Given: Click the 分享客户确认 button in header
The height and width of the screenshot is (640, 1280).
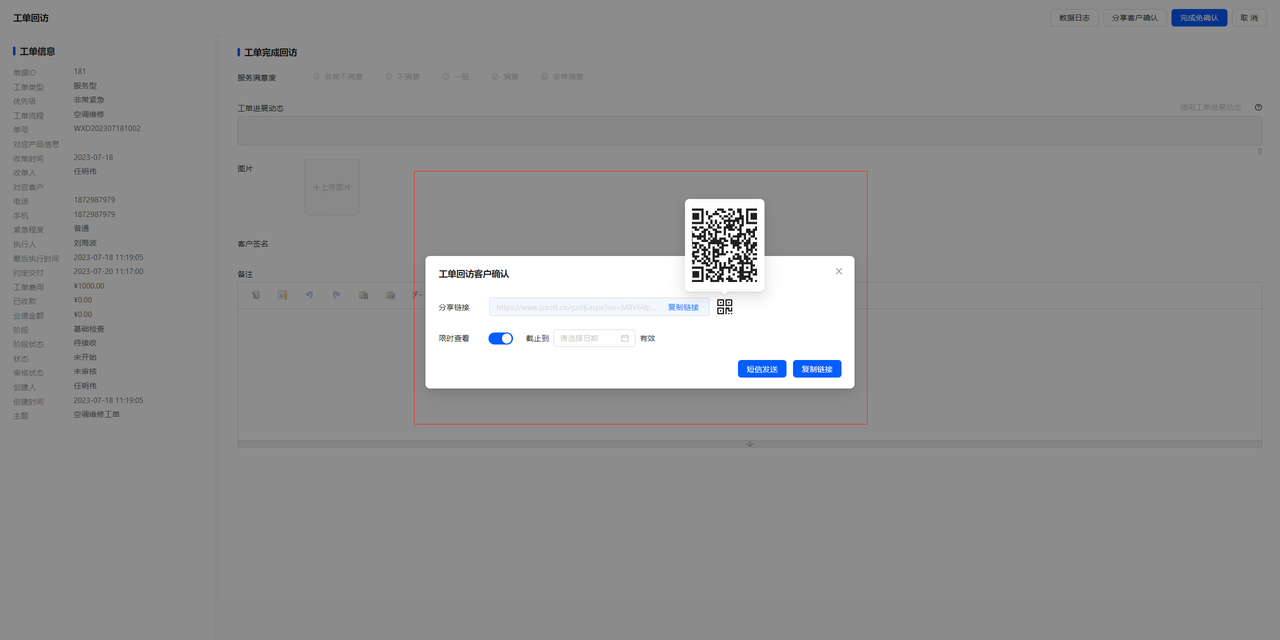Looking at the screenshot, I should point(1135,18).
